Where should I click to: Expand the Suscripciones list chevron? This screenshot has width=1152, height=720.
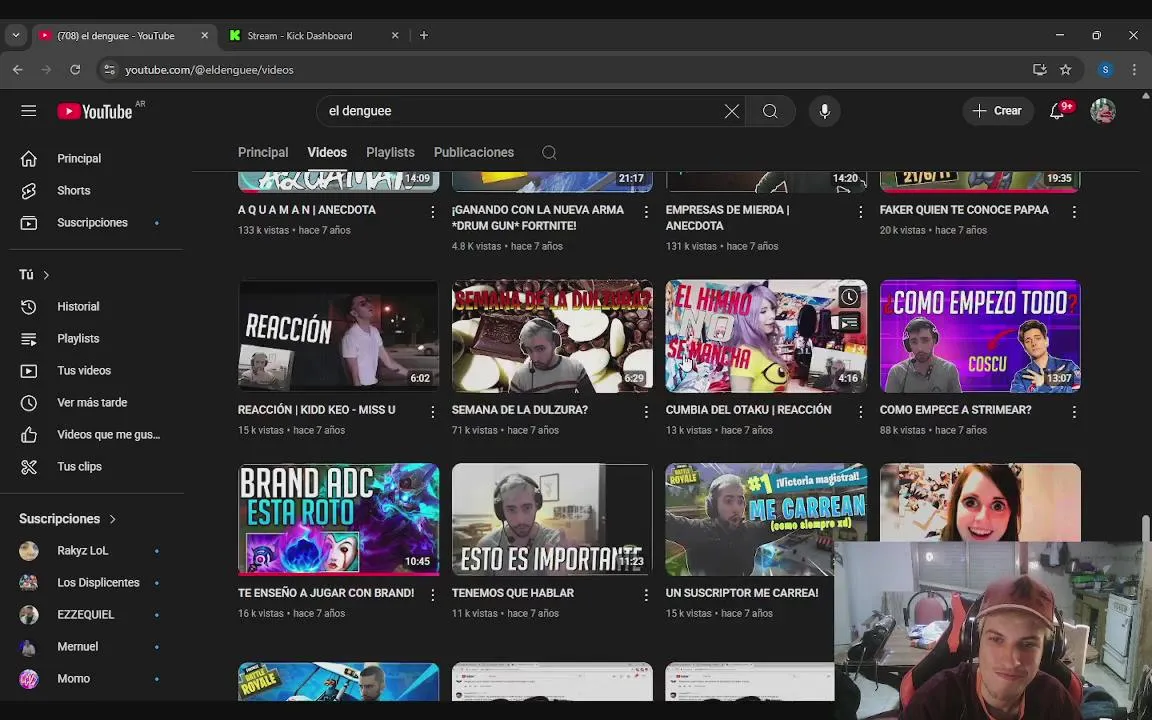[x=112, y=519]
